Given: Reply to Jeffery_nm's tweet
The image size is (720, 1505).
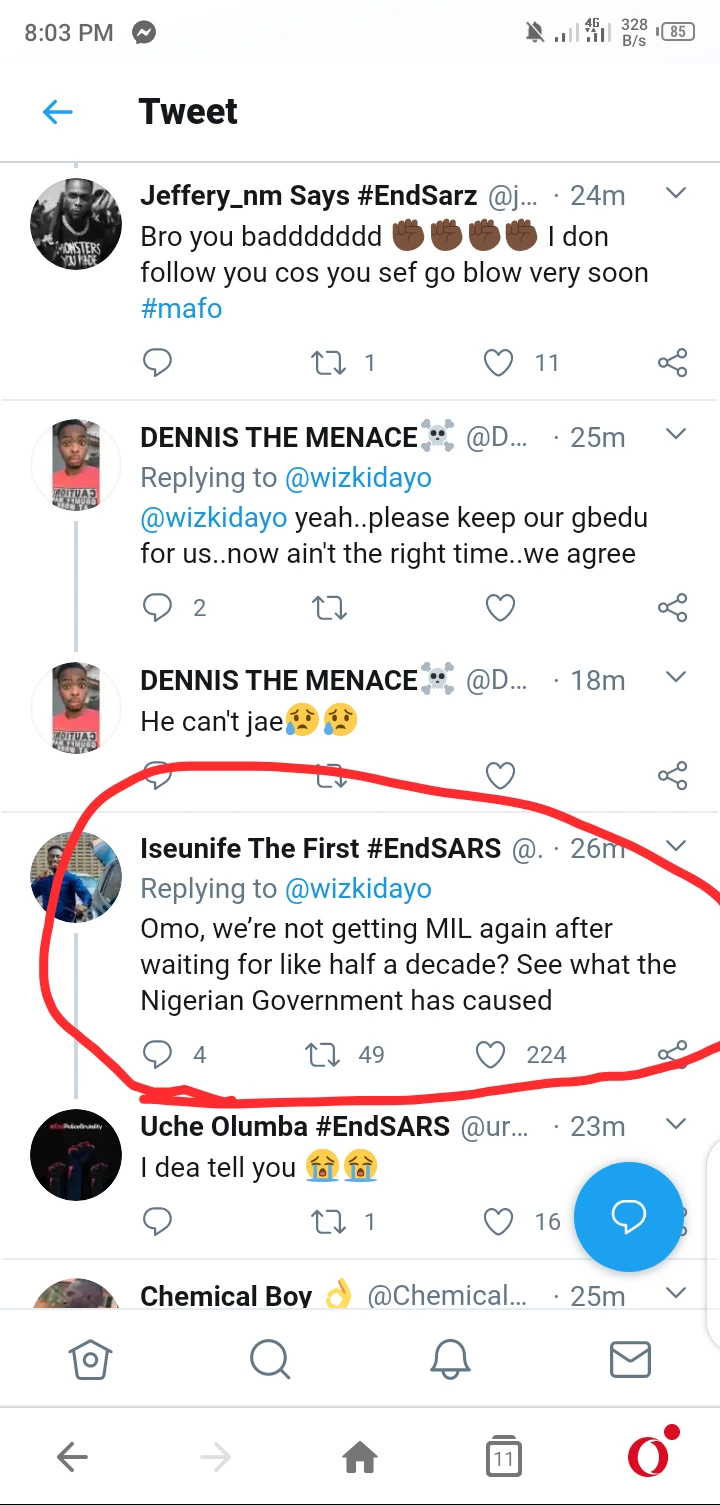Looking at the screenshot, I should coord(157,362).
